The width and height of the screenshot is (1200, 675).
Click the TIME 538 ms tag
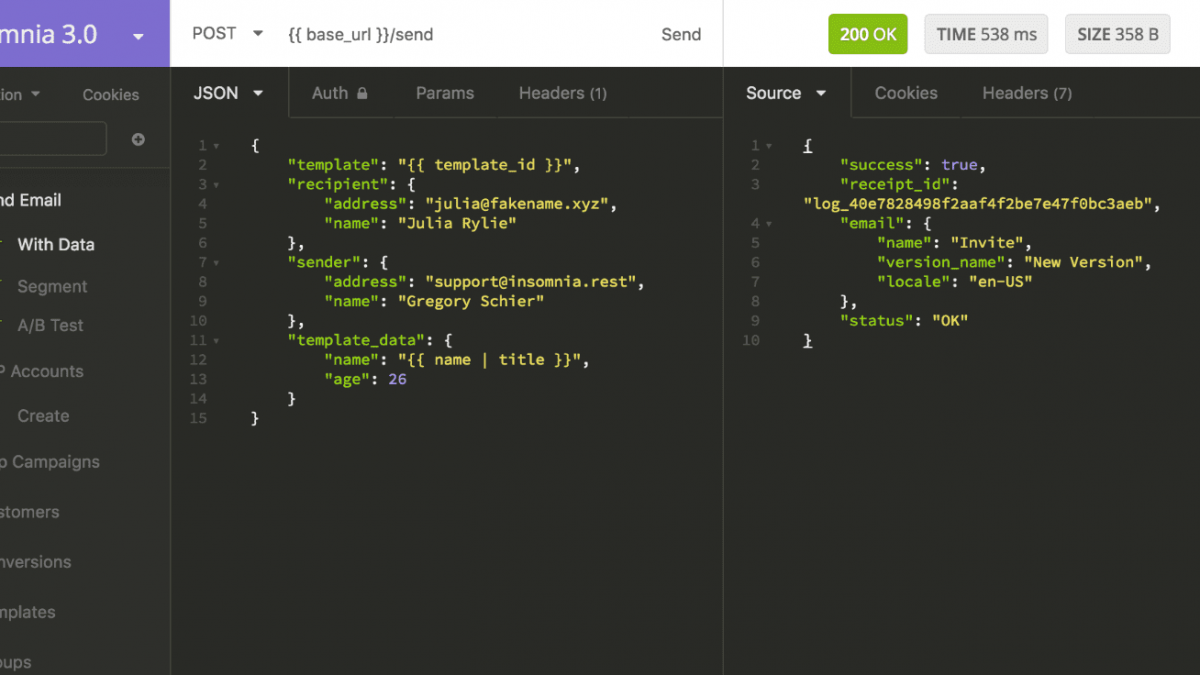tap(986, 34)
